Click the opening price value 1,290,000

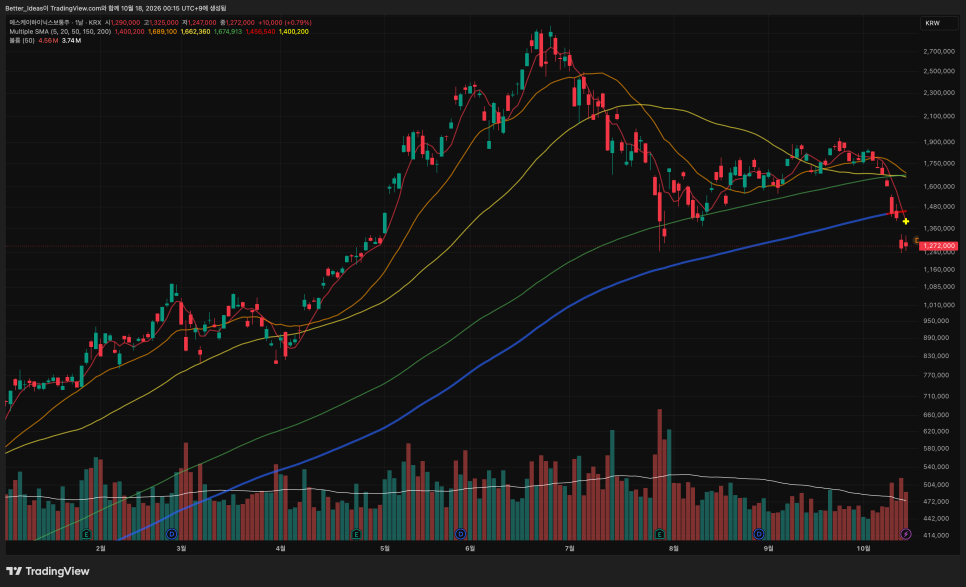125,23
